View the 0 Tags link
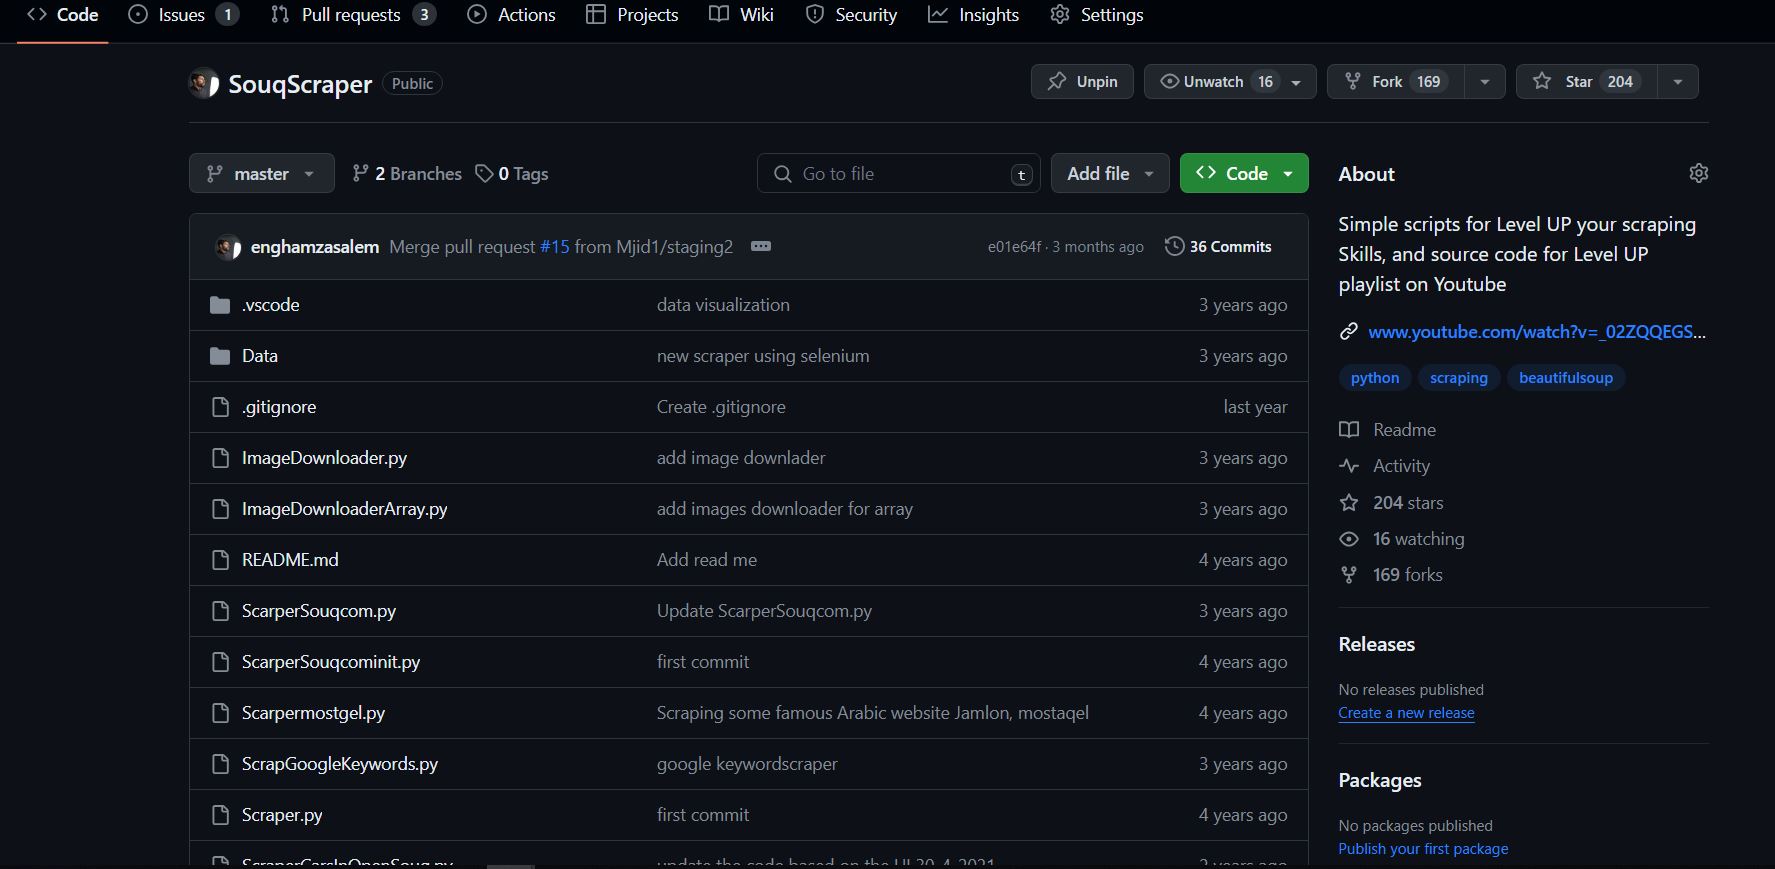The height and width of the screenshot is (869, 1775). click(x=512, y=174)
